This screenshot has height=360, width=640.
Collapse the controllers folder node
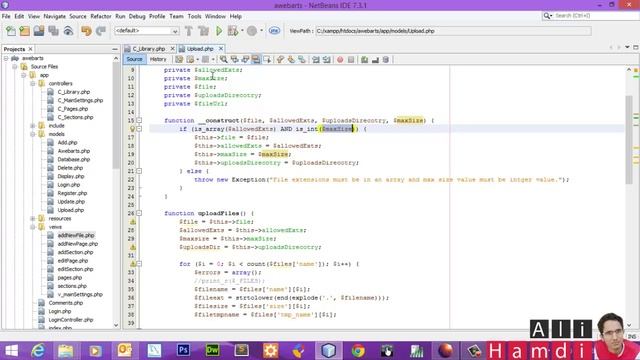point(33,83)
